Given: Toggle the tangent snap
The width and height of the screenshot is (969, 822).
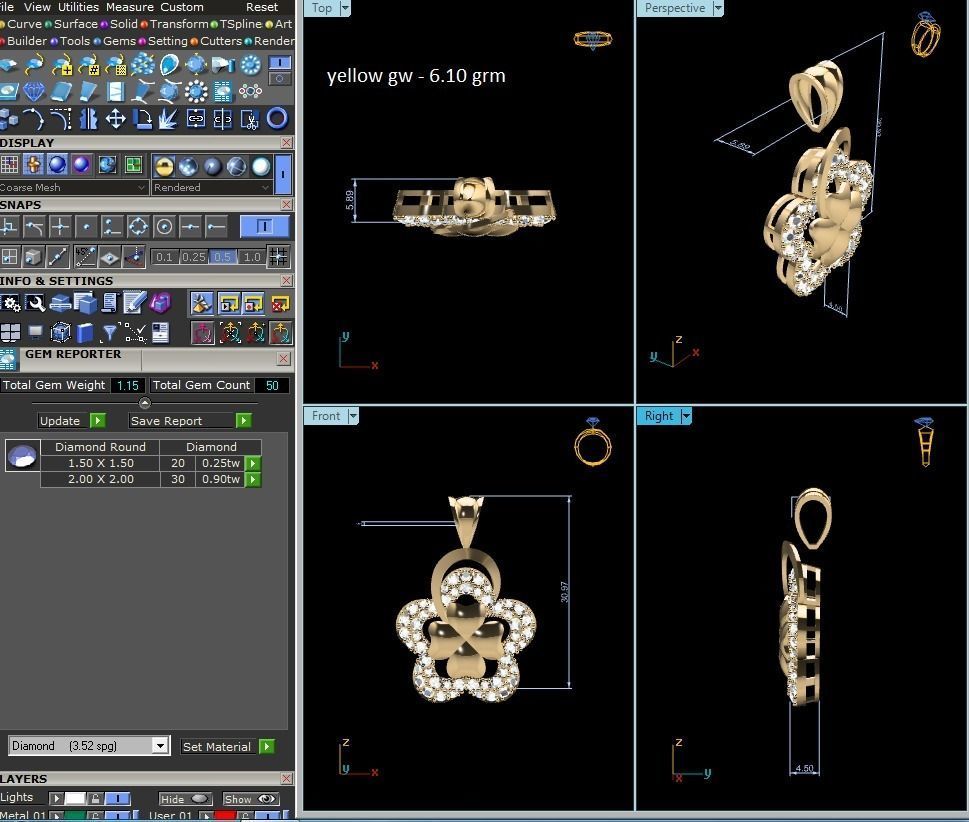Looking at the screenshot, I should pyautogui.click(x=35, y=227).
